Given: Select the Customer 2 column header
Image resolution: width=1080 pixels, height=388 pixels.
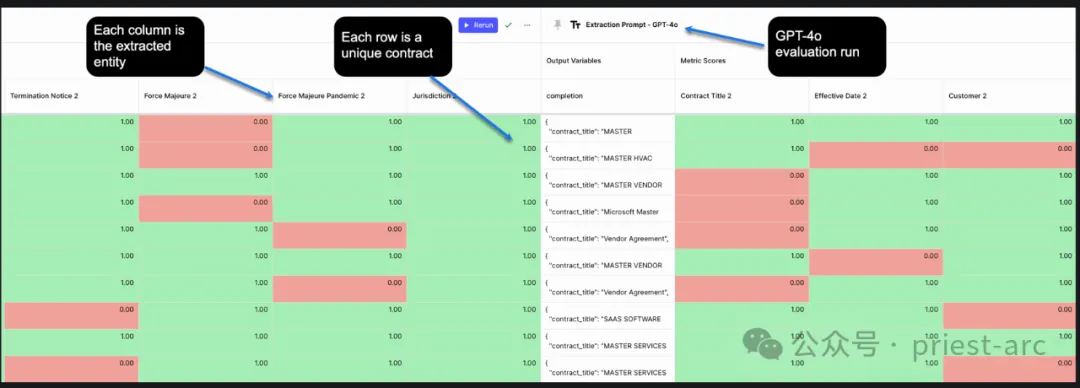Looking at the screenshot, I should coord(967,96).
